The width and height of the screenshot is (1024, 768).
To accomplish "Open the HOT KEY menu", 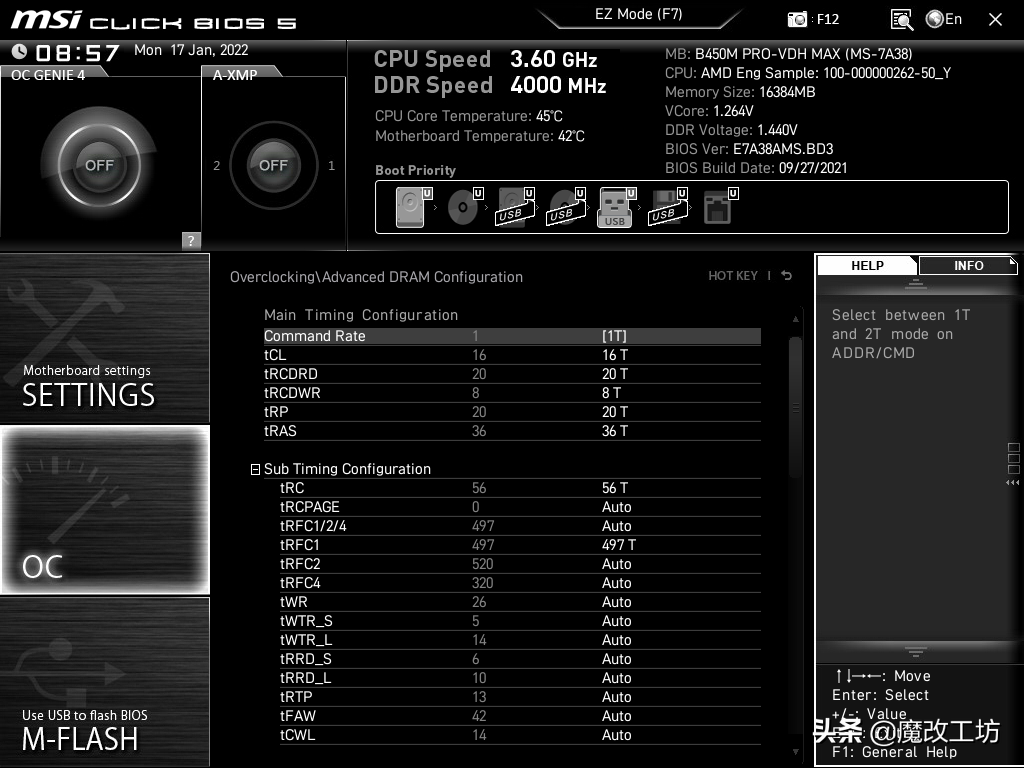I will coord(733,276).
